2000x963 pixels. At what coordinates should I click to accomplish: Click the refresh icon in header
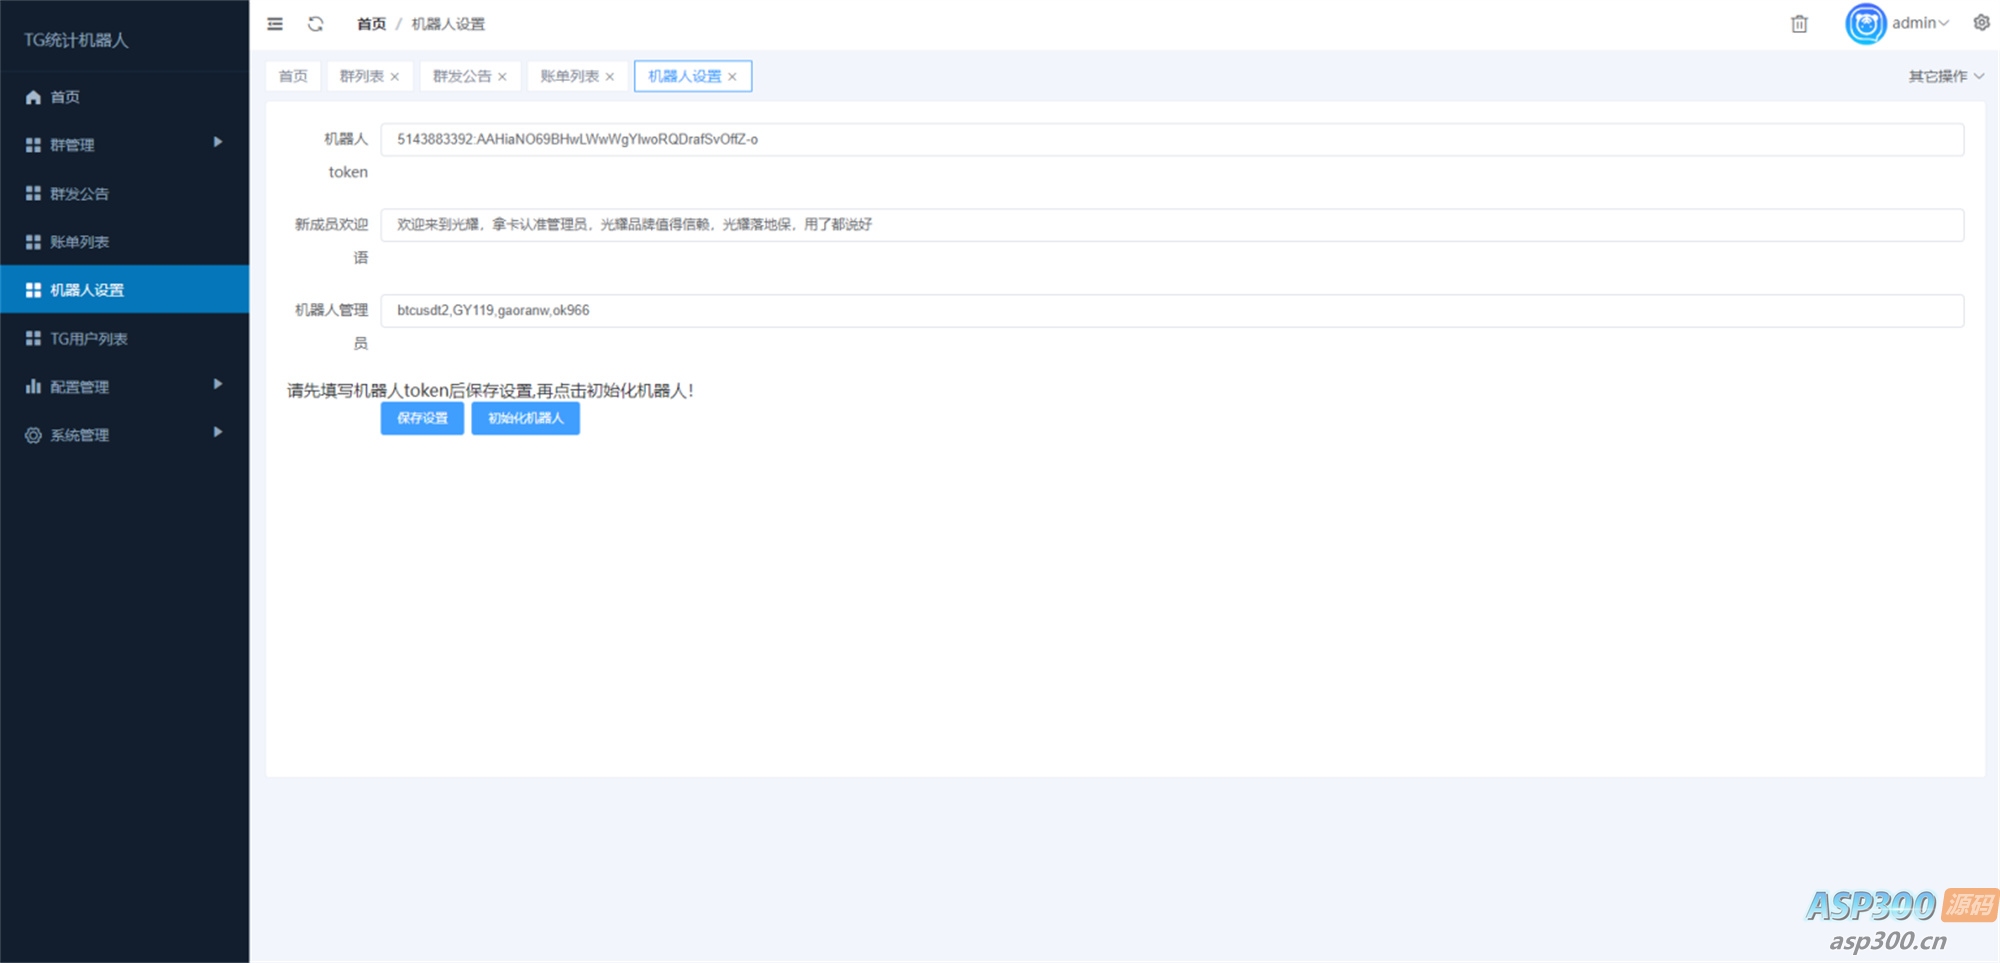tap(316, 24)
